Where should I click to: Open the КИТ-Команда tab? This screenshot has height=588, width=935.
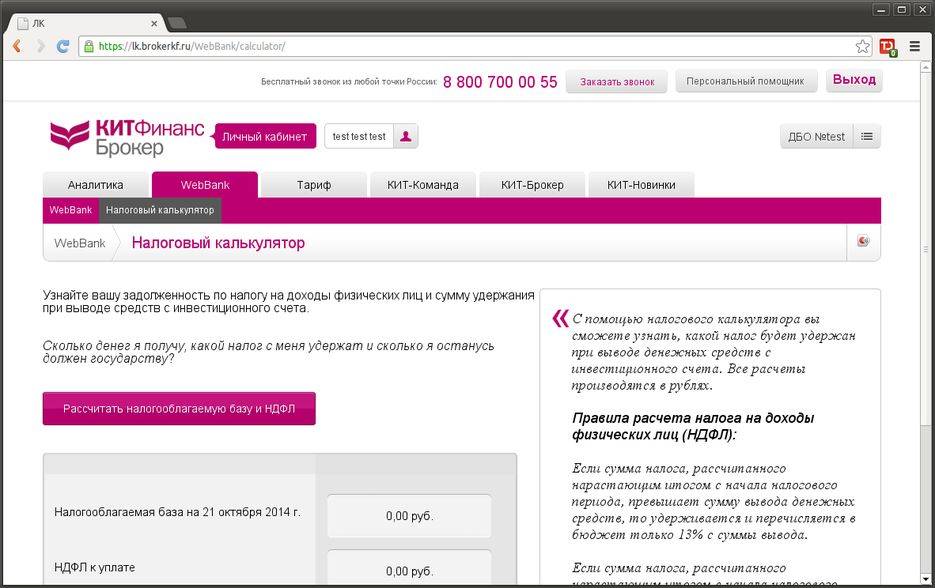pos(423,185)
